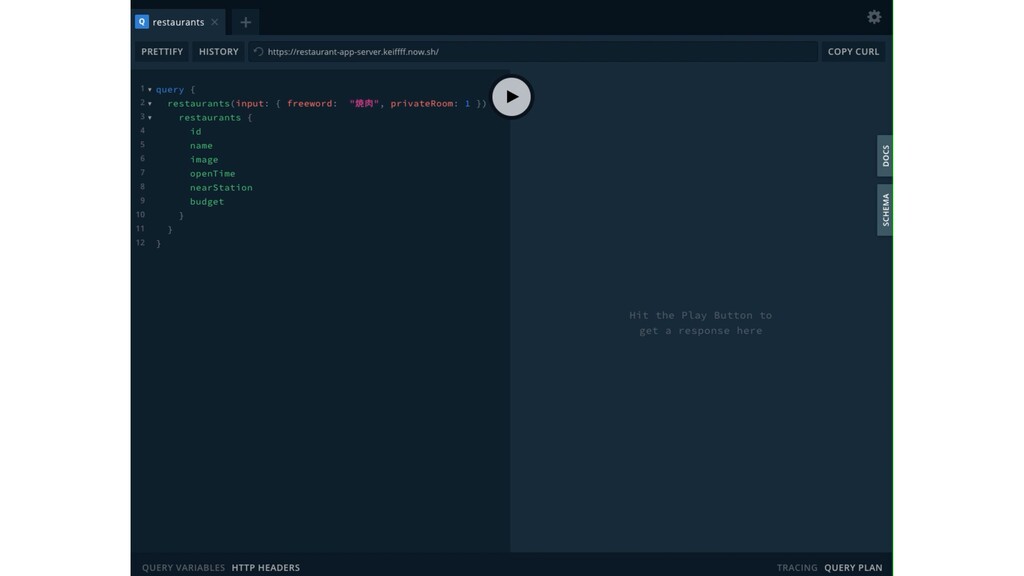Open the settings gear icon
This screenshot has width=1024, height=576.
(x=874, y=17)
